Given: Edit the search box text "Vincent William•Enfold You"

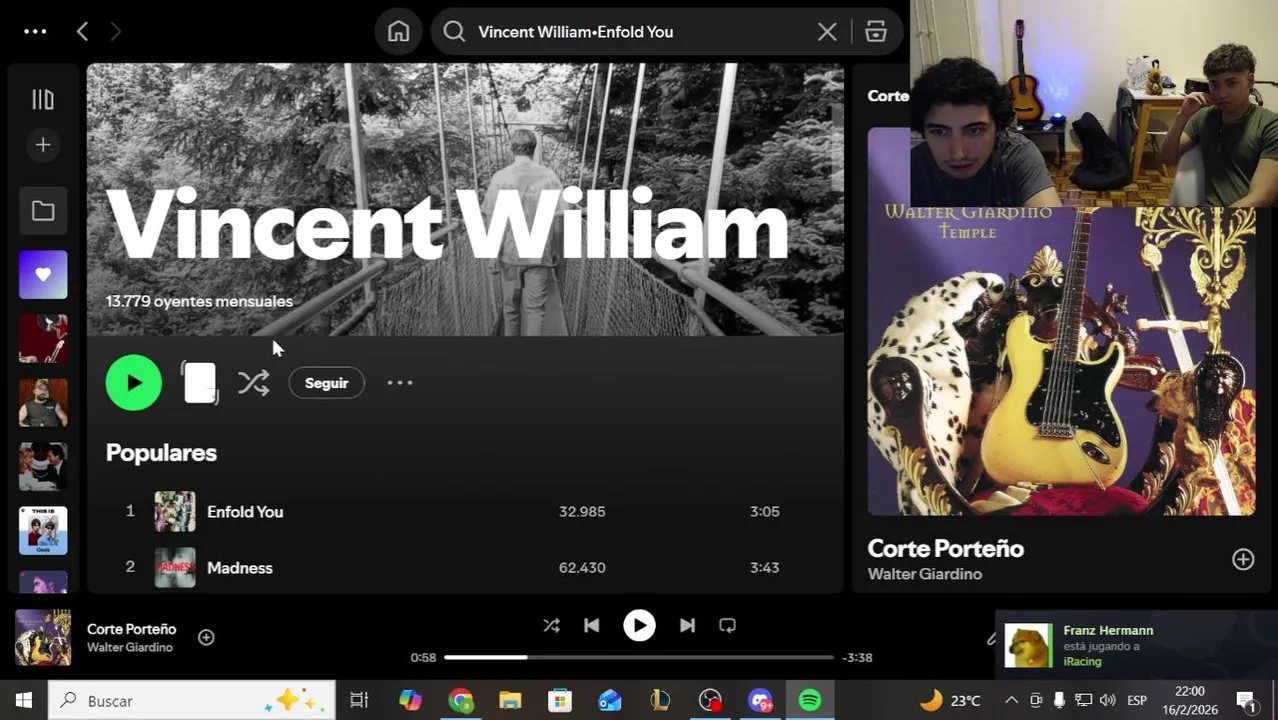Looking at the screenshot, I should coord(576,32).
